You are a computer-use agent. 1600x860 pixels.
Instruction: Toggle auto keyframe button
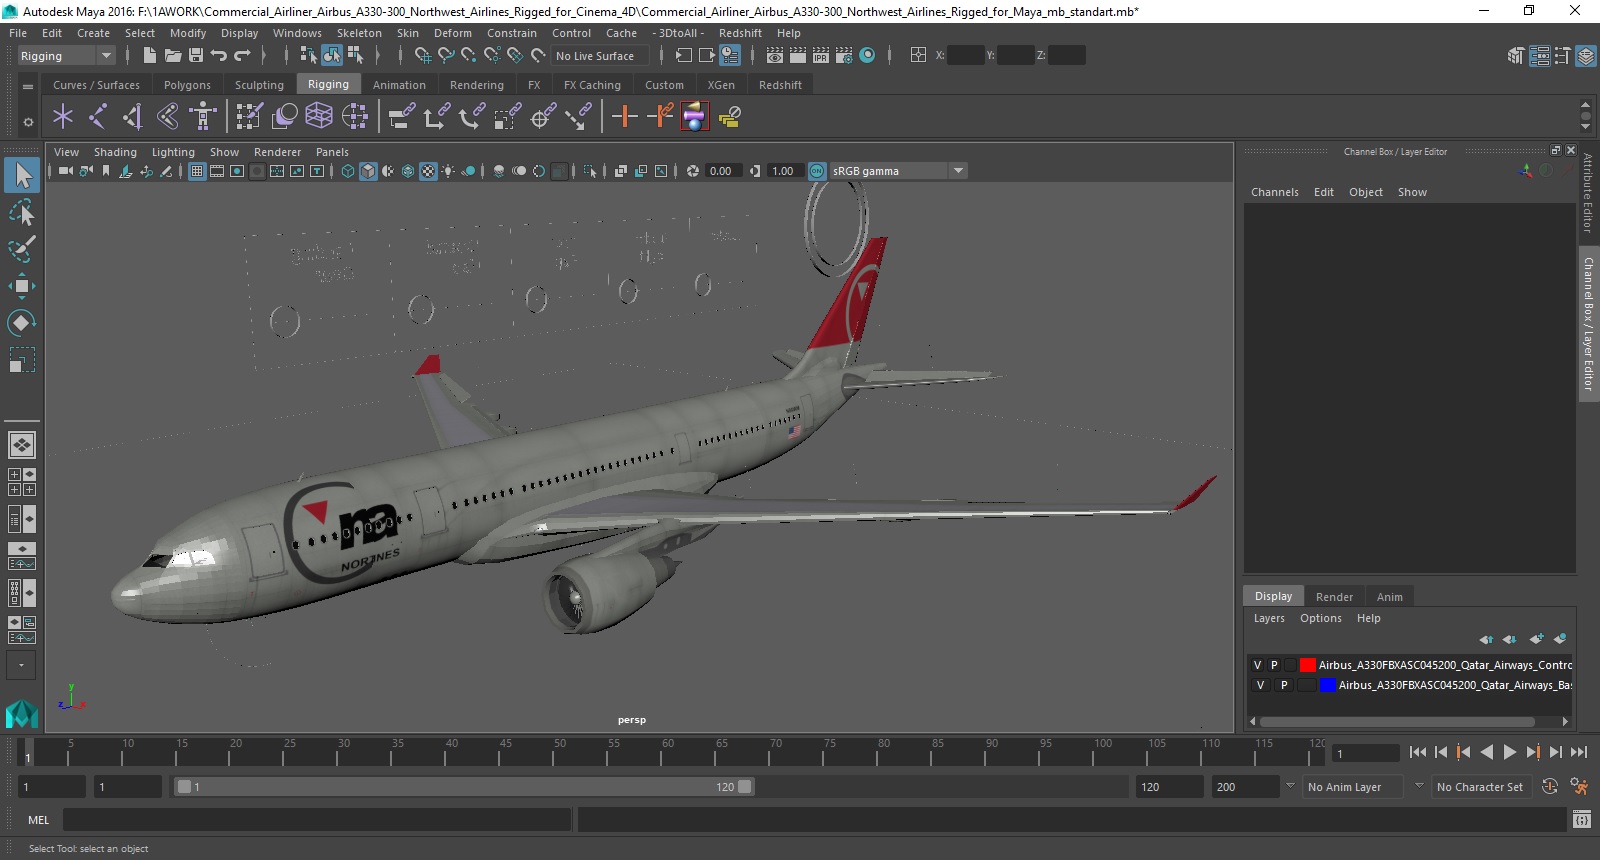(x=1550, y=787)
